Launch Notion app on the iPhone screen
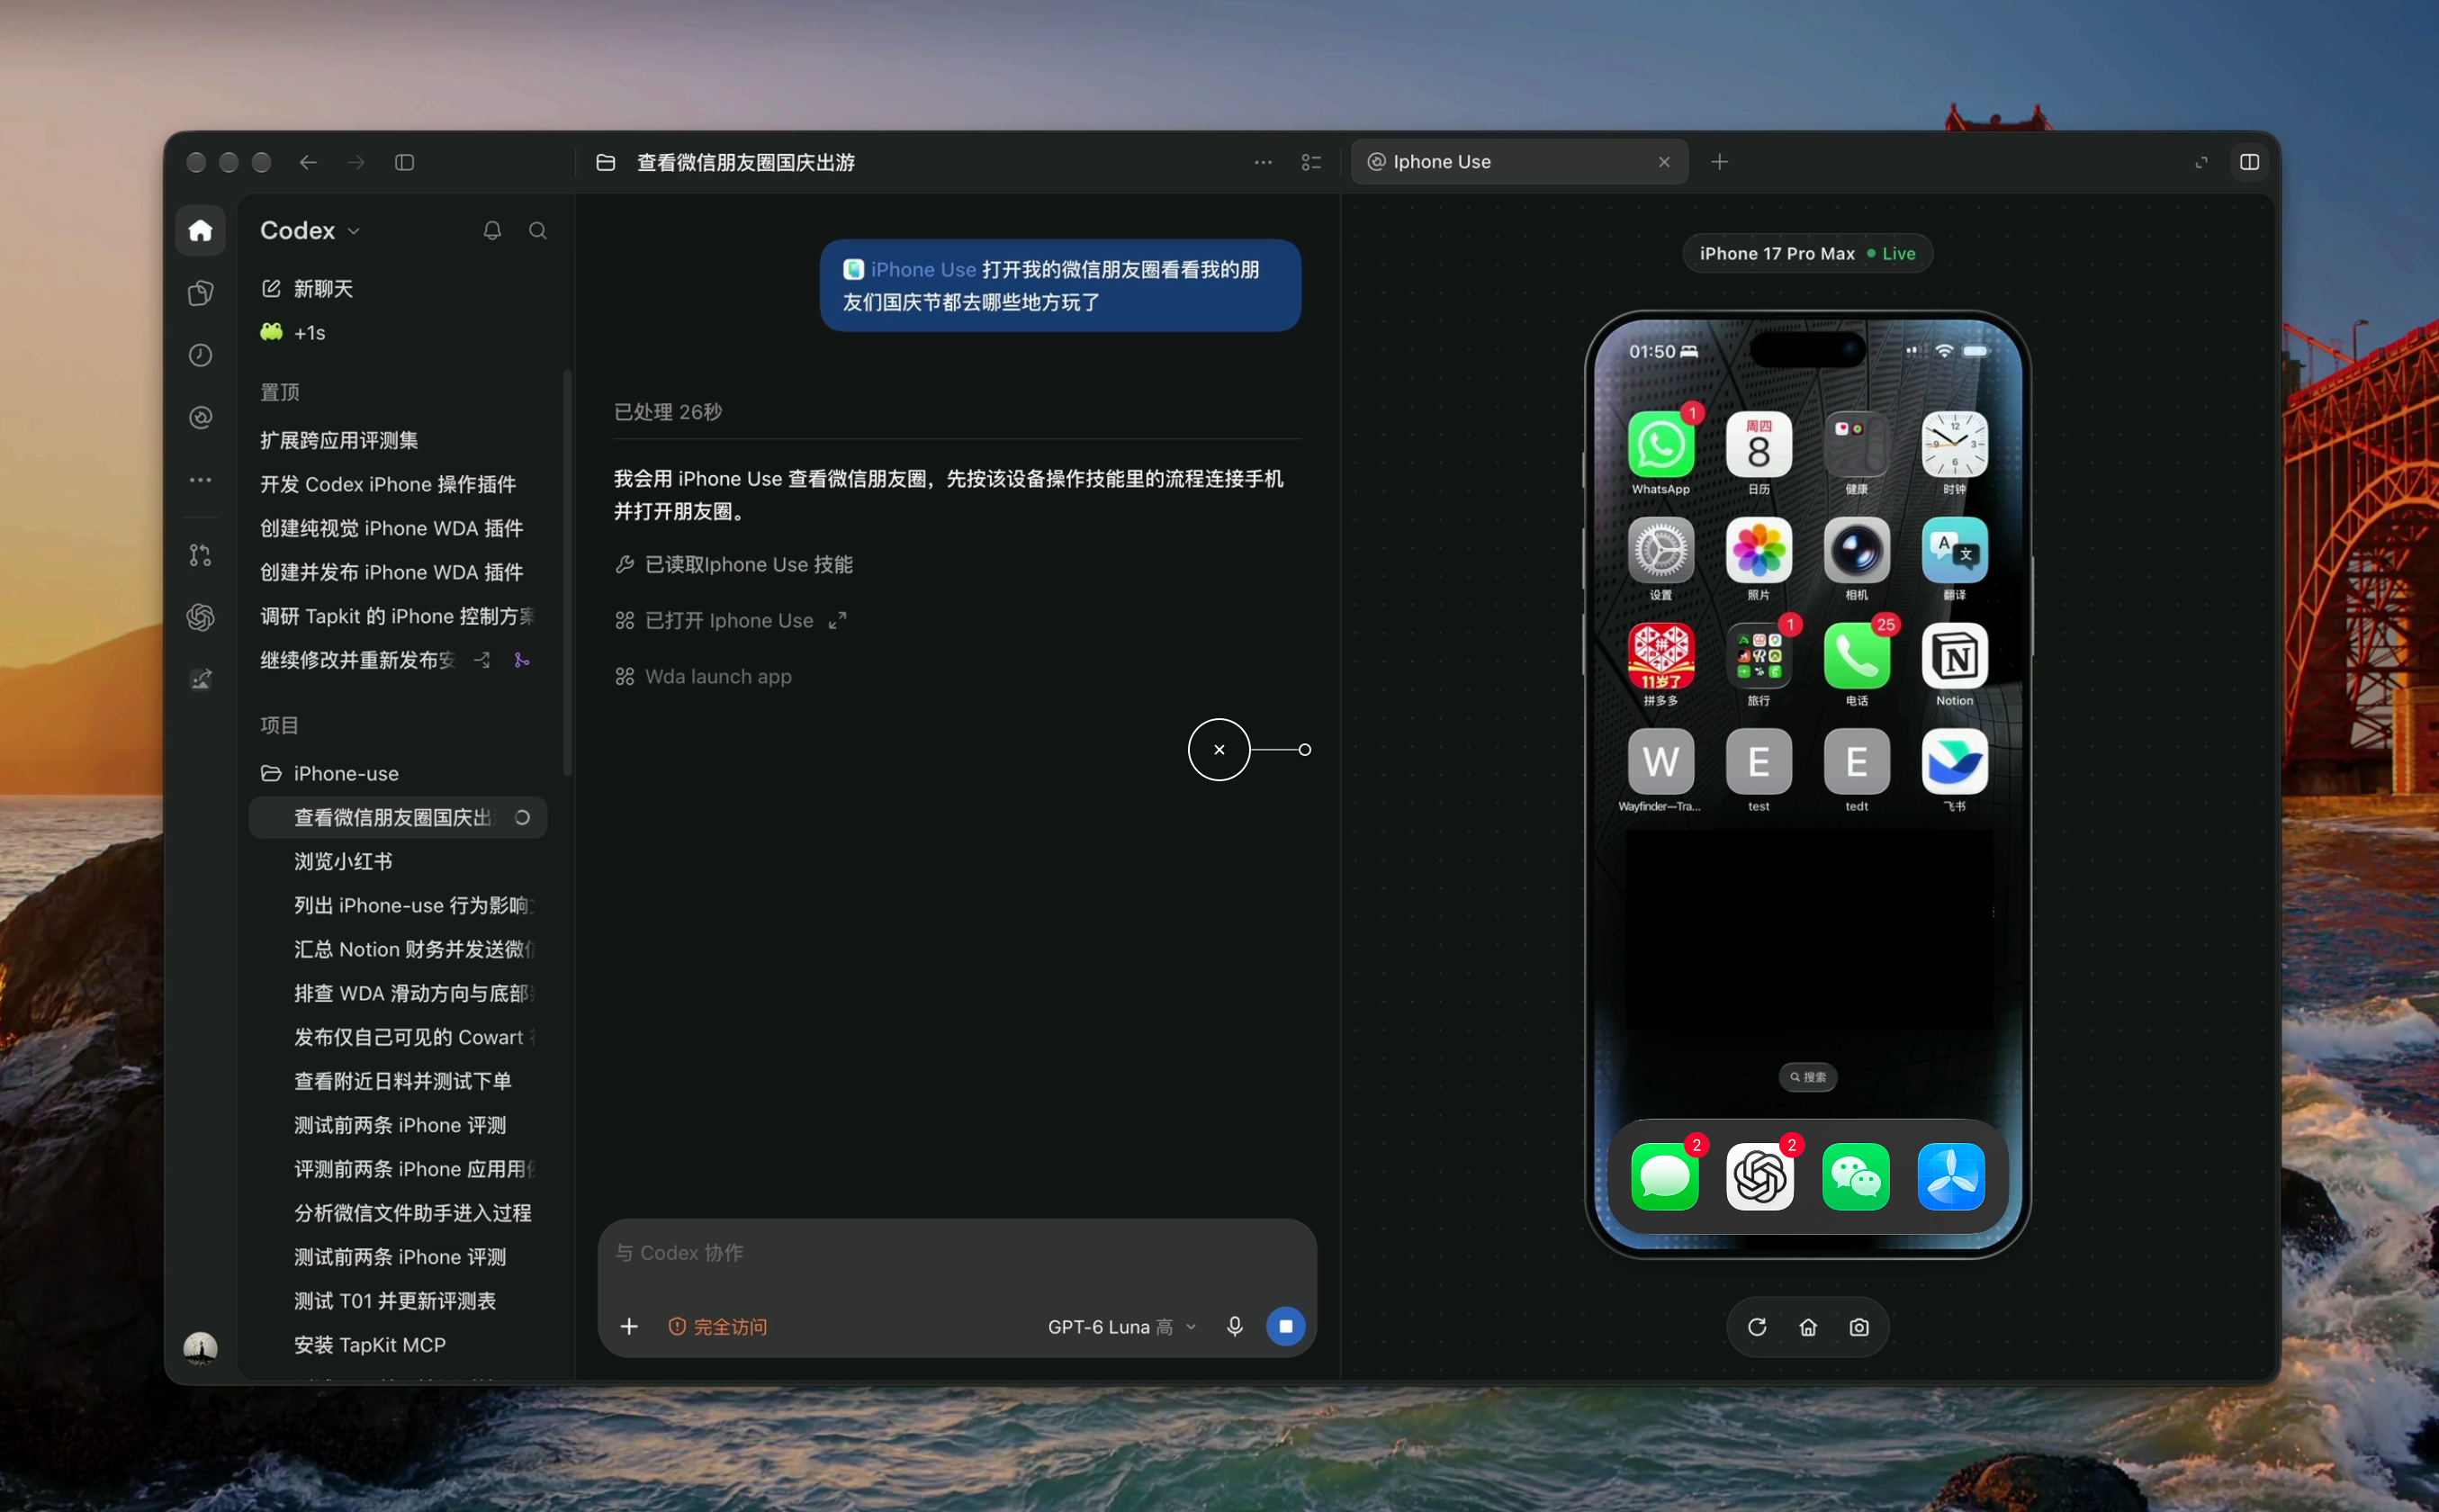 [1955, 657]
